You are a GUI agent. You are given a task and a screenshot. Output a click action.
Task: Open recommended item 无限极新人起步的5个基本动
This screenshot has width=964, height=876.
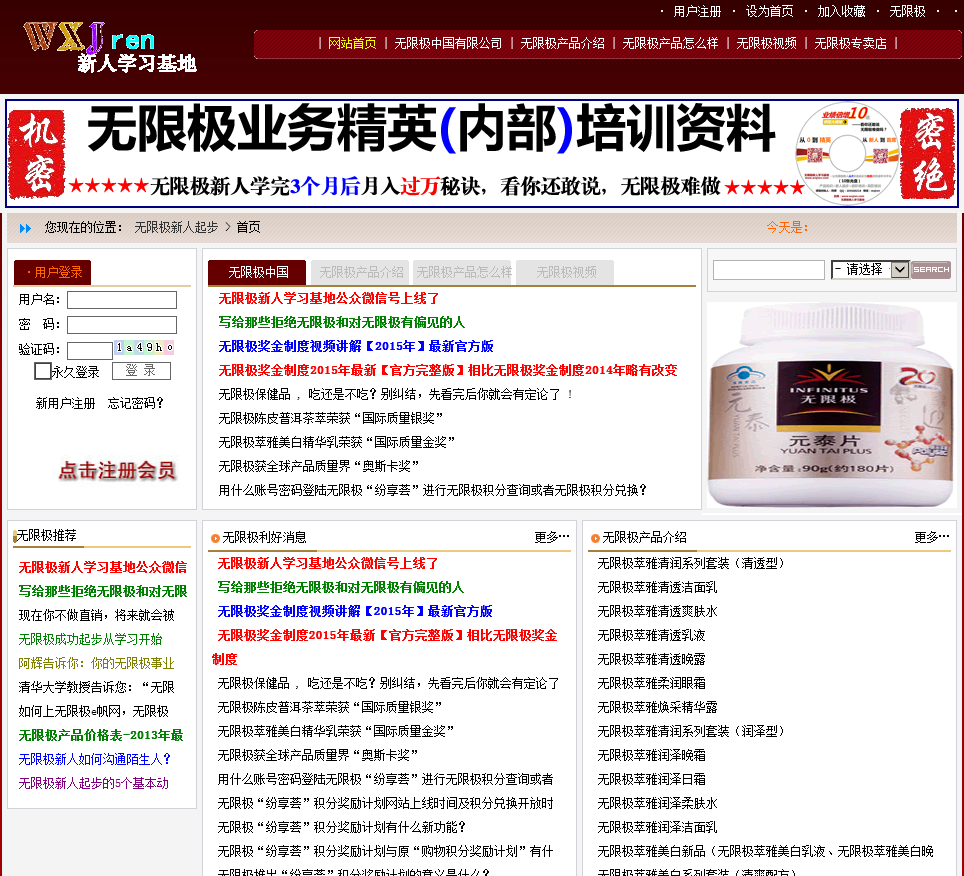coord(93,783)
